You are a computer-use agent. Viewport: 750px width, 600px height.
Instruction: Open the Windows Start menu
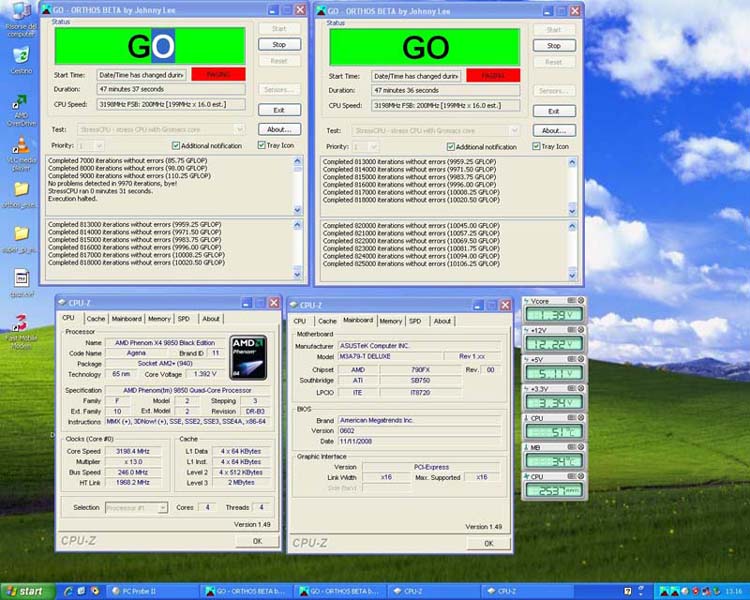pos(28,591)
